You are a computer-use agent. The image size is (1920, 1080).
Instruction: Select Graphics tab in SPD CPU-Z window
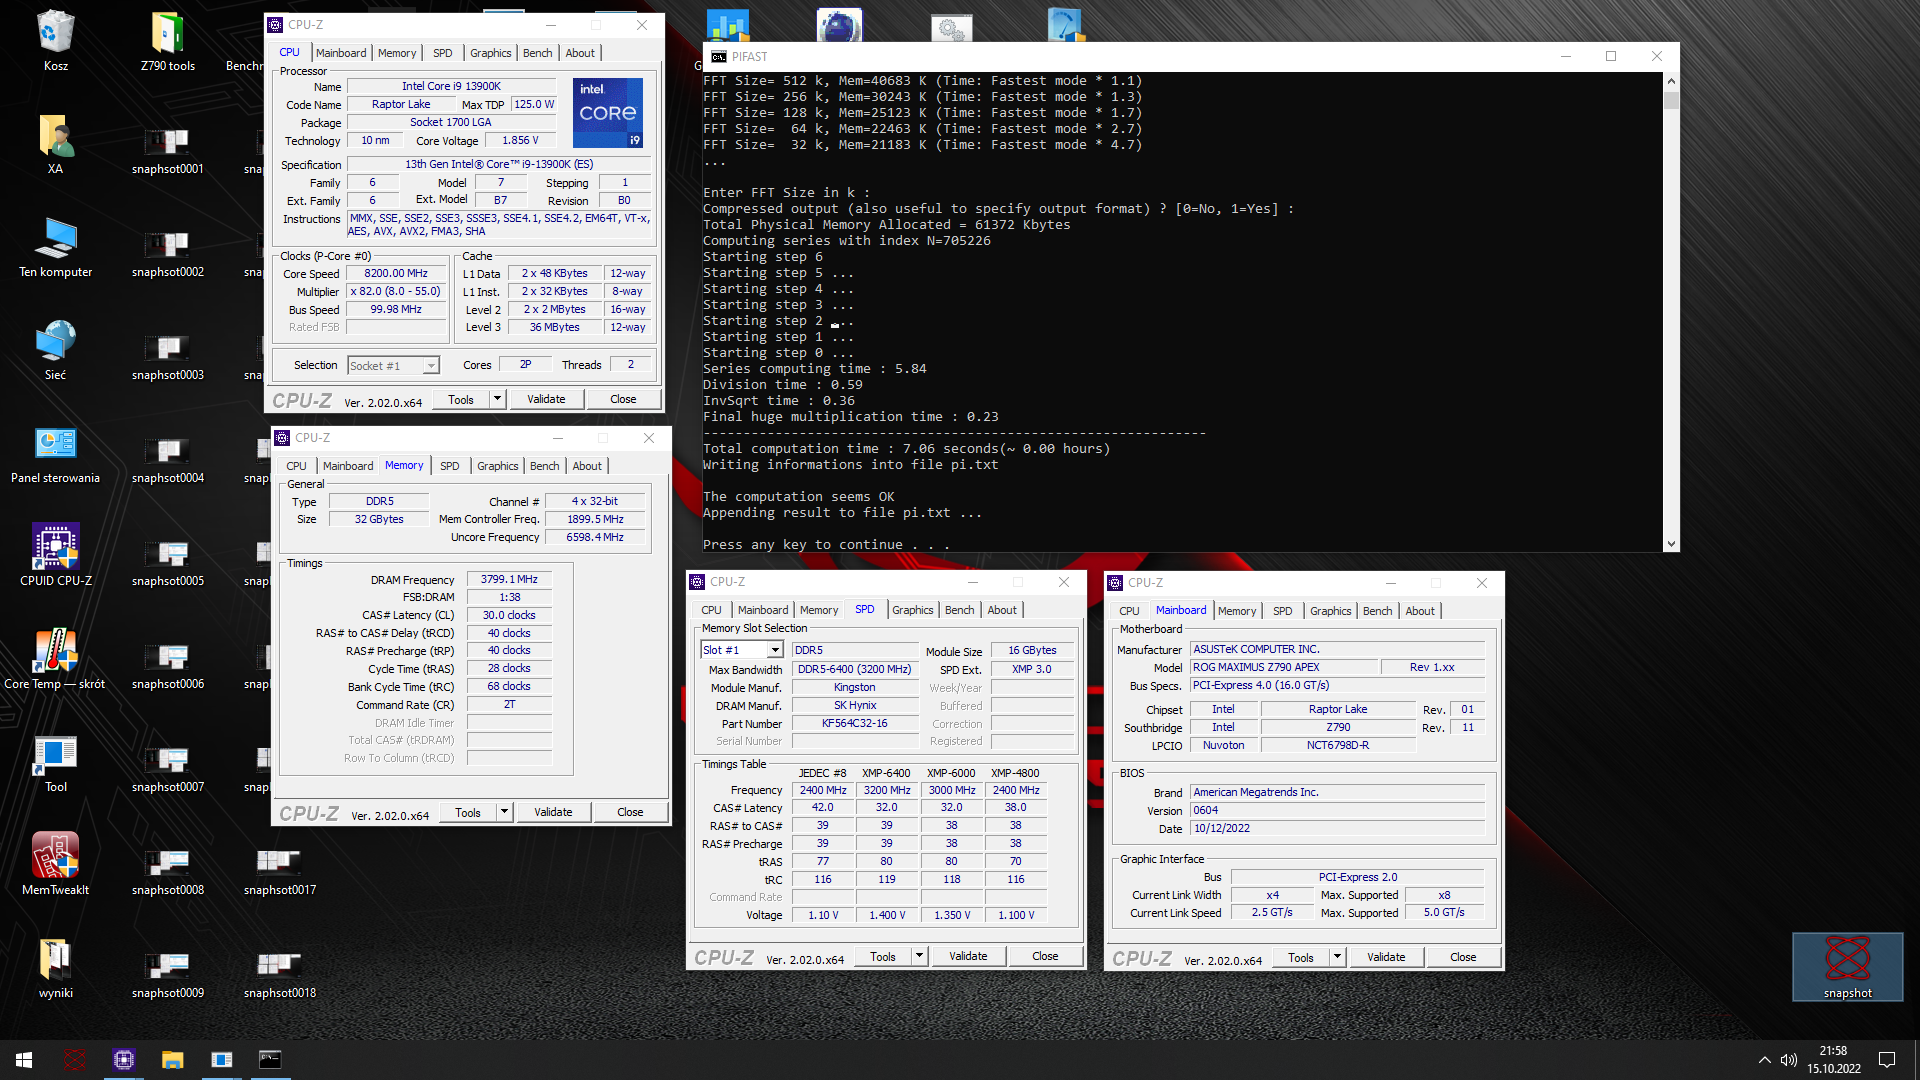point(912,610)
